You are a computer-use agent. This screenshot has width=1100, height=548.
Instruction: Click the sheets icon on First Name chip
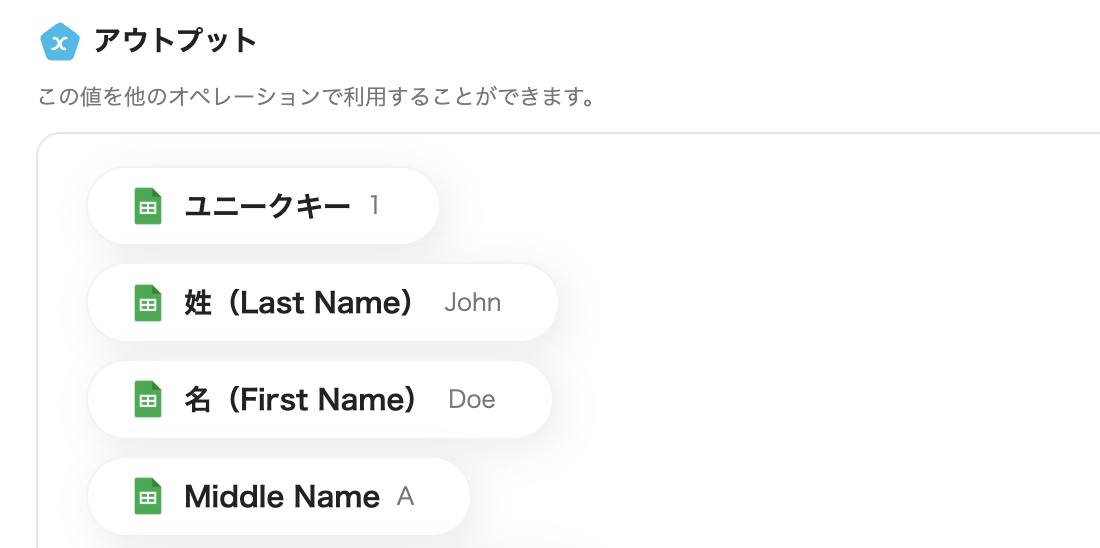pyautogui.click(x=148, y=400)
